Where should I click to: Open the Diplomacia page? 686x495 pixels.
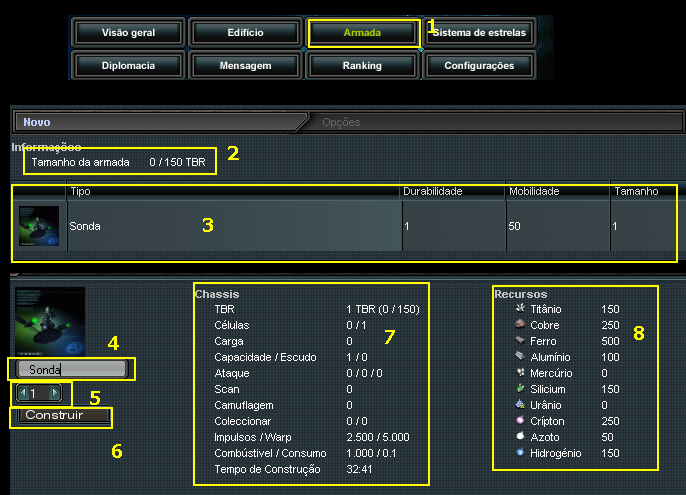point(128,66)
